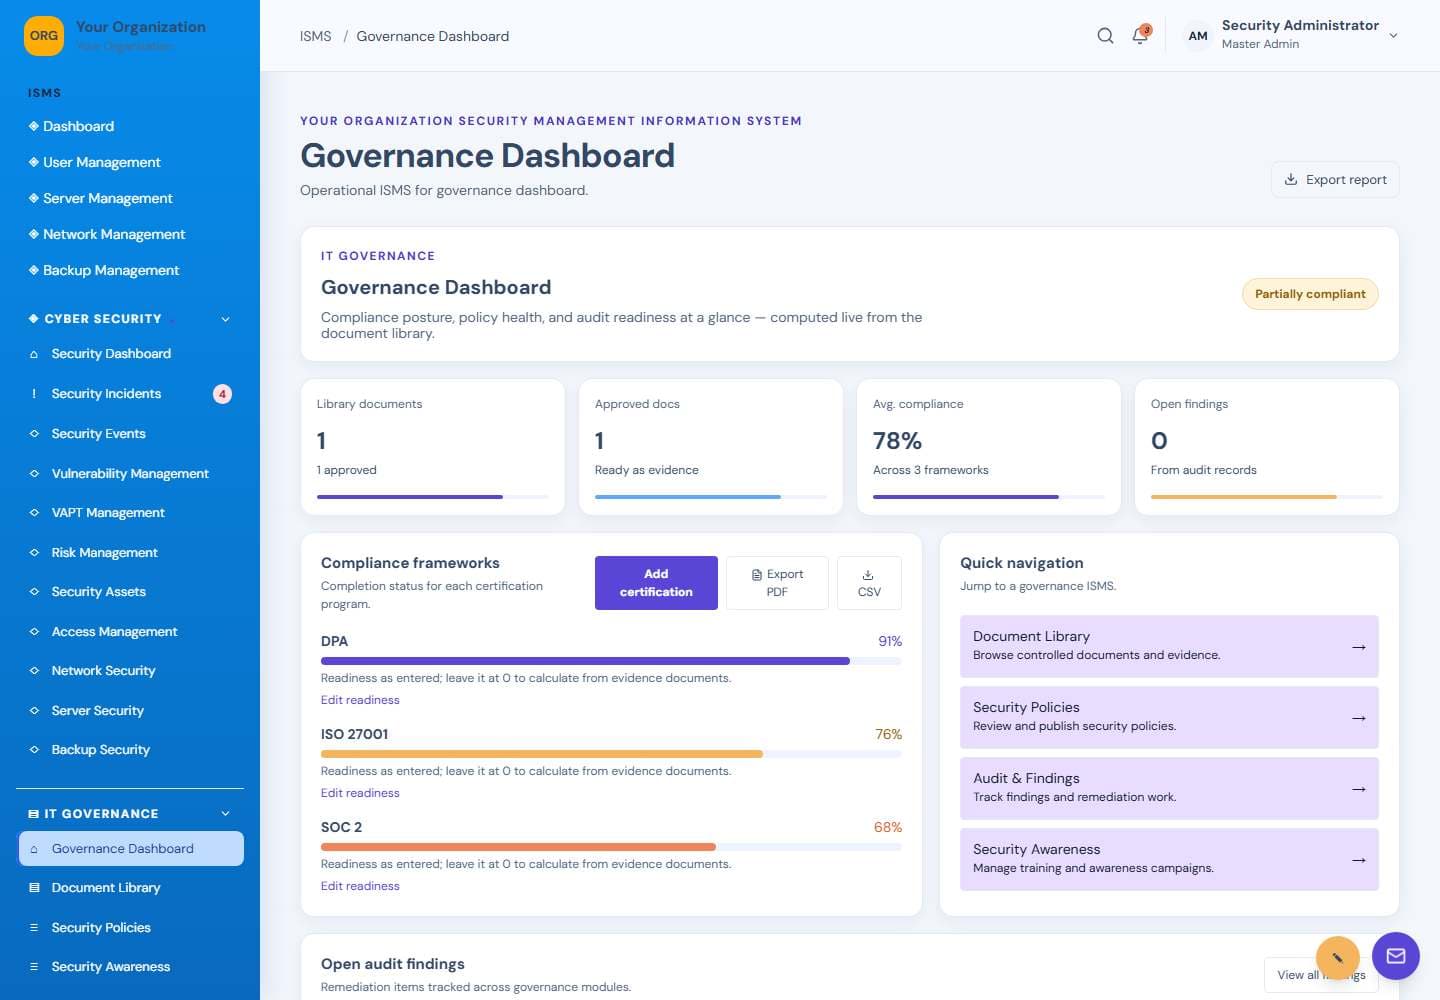Click Edit readiness under DPA
The image size is (1440, 1000).
pos(360,700)
